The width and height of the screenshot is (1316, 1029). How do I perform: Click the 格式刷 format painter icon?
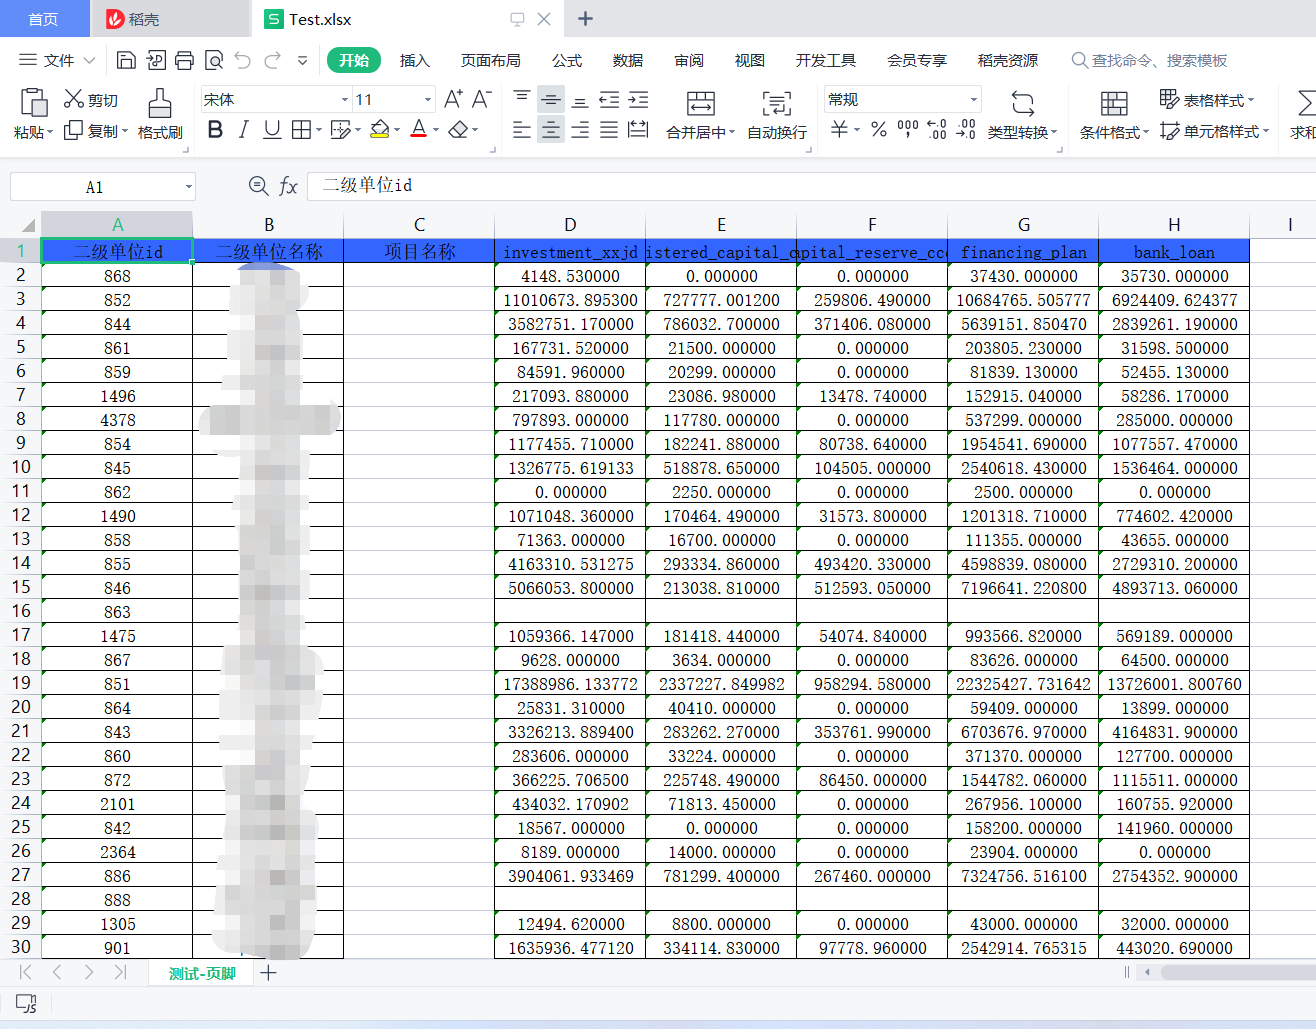160,110
